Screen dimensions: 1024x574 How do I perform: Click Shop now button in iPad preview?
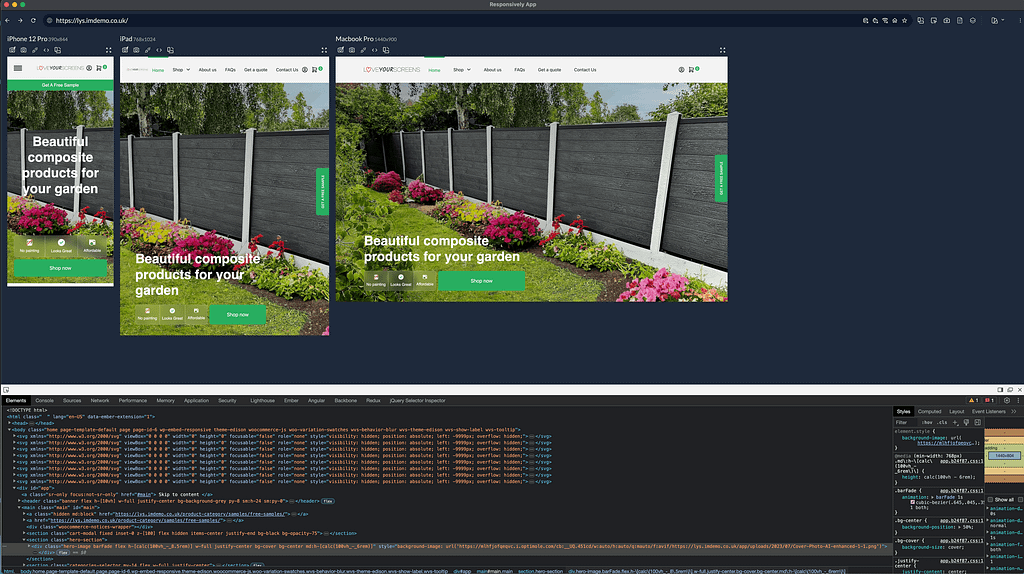[238, 314]
